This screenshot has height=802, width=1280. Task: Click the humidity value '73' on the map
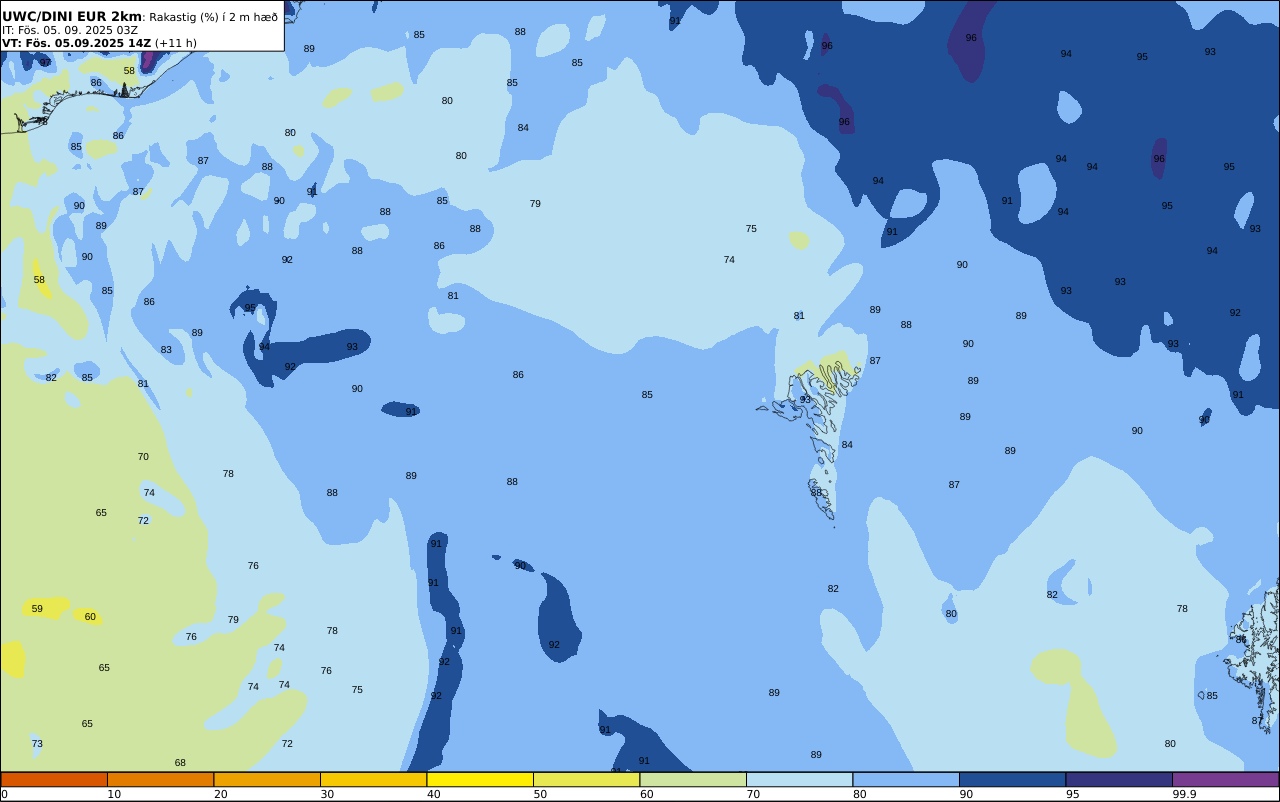tap(37, 744)
